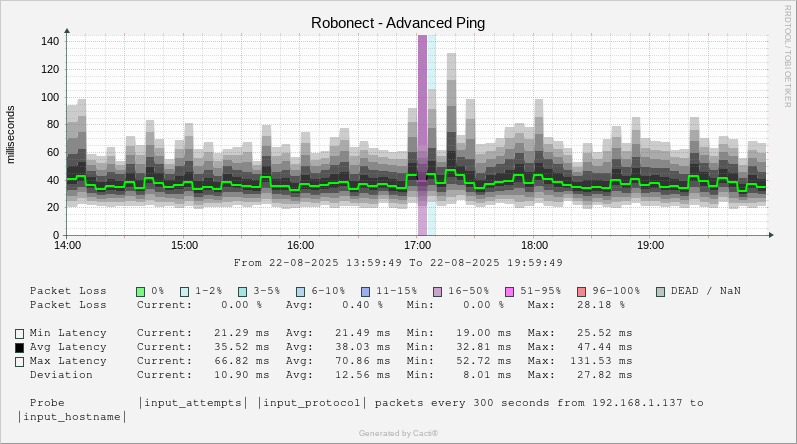Viewport: 797px width, 444px height.
Task: Click the 100 y-axis value
Action: pos(50,97)
